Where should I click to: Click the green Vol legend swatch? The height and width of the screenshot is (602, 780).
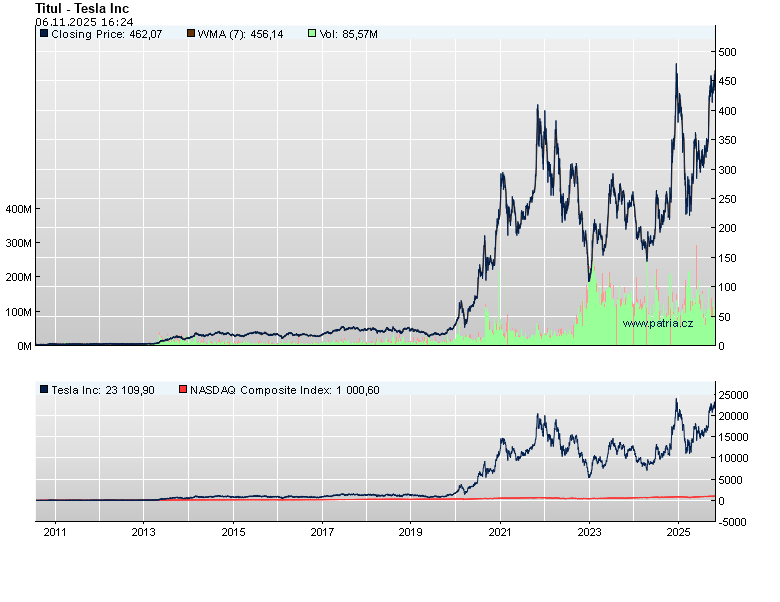point(312,34)
